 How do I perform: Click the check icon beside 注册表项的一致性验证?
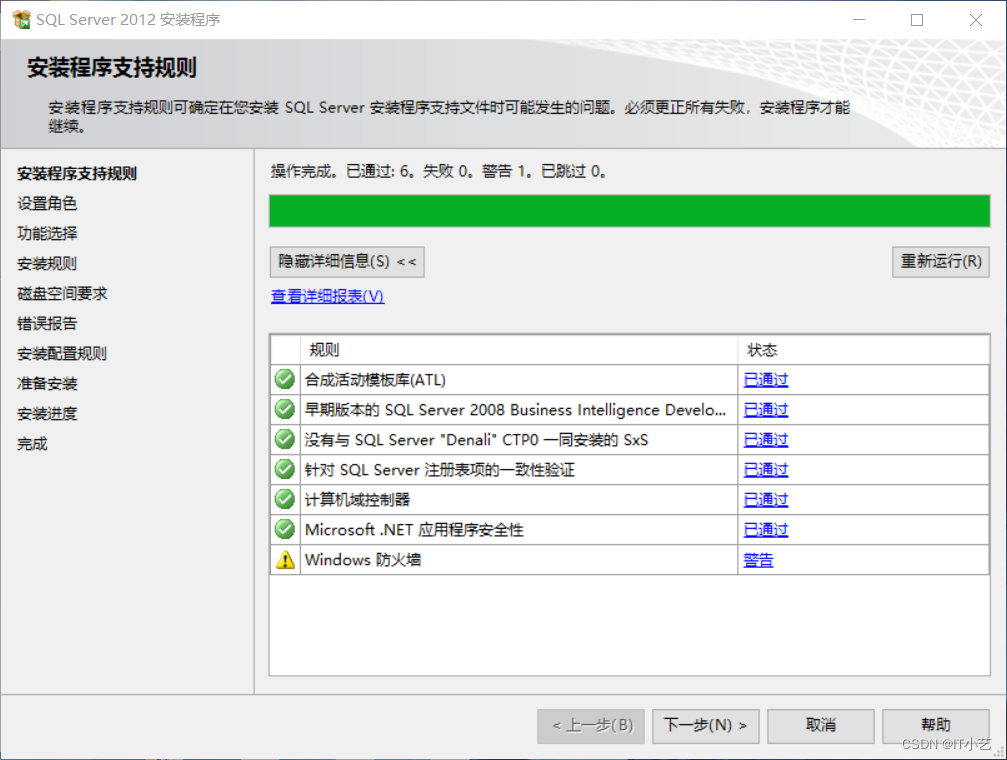pos(285,470)
